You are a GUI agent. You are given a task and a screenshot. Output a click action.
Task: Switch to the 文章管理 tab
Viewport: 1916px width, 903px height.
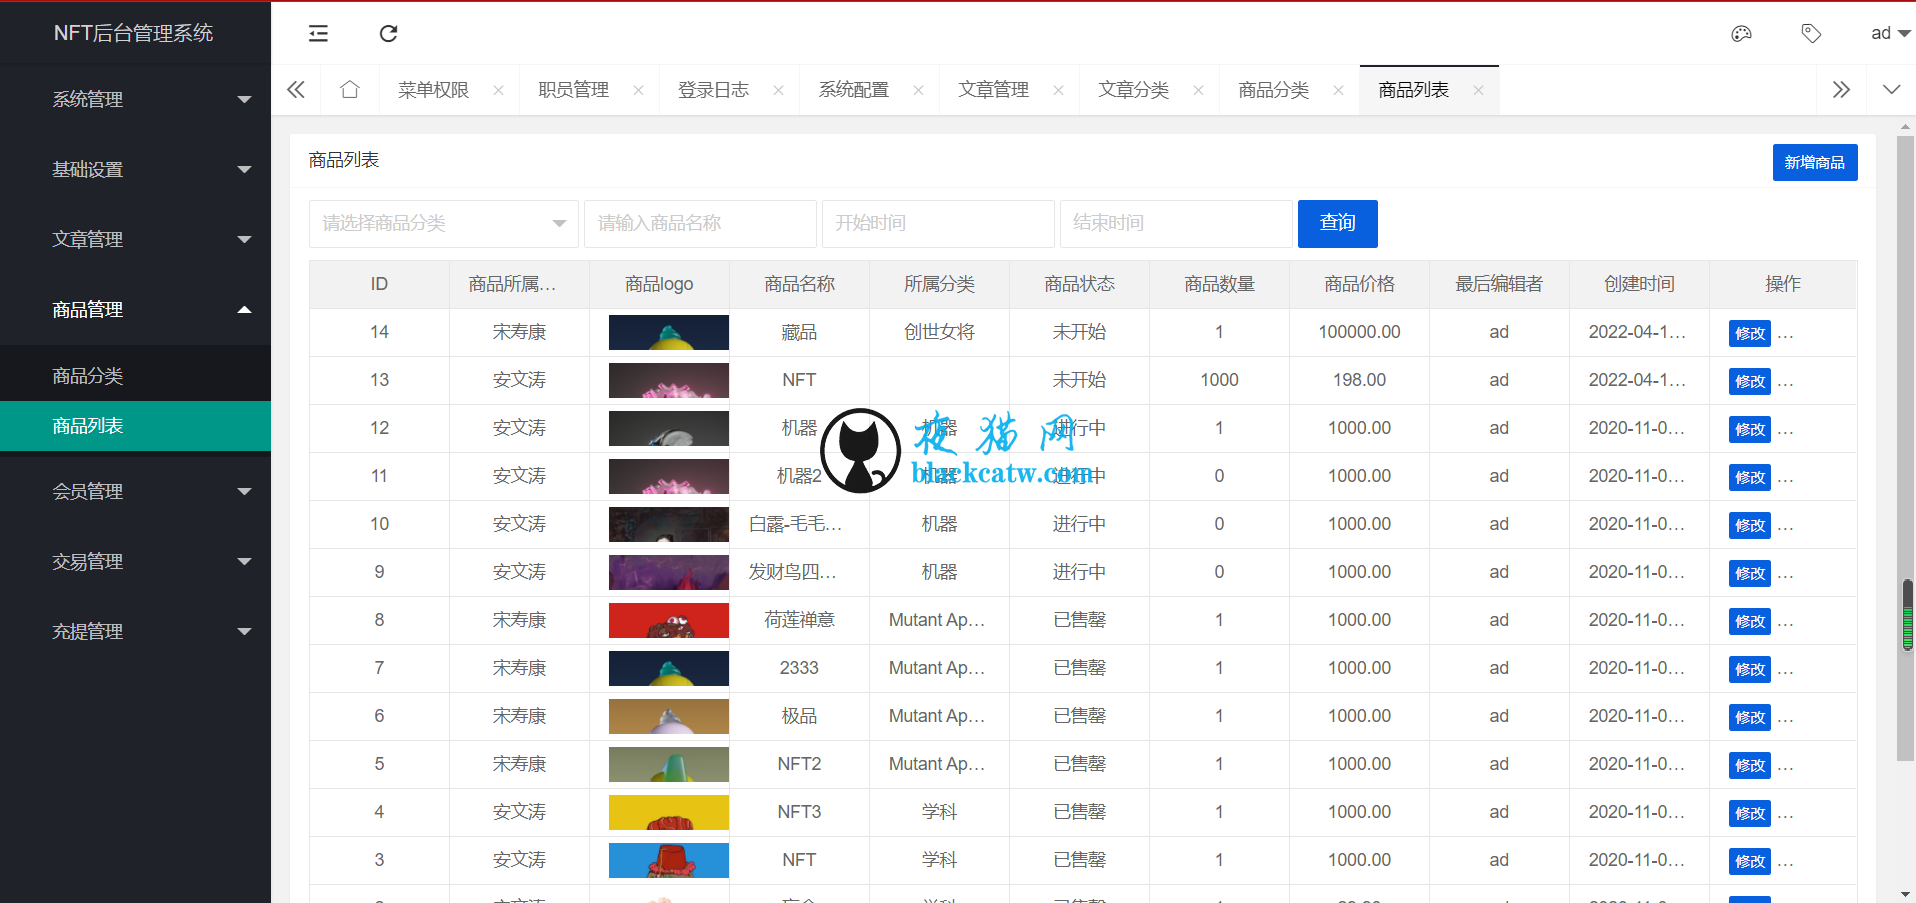(993, 90)
